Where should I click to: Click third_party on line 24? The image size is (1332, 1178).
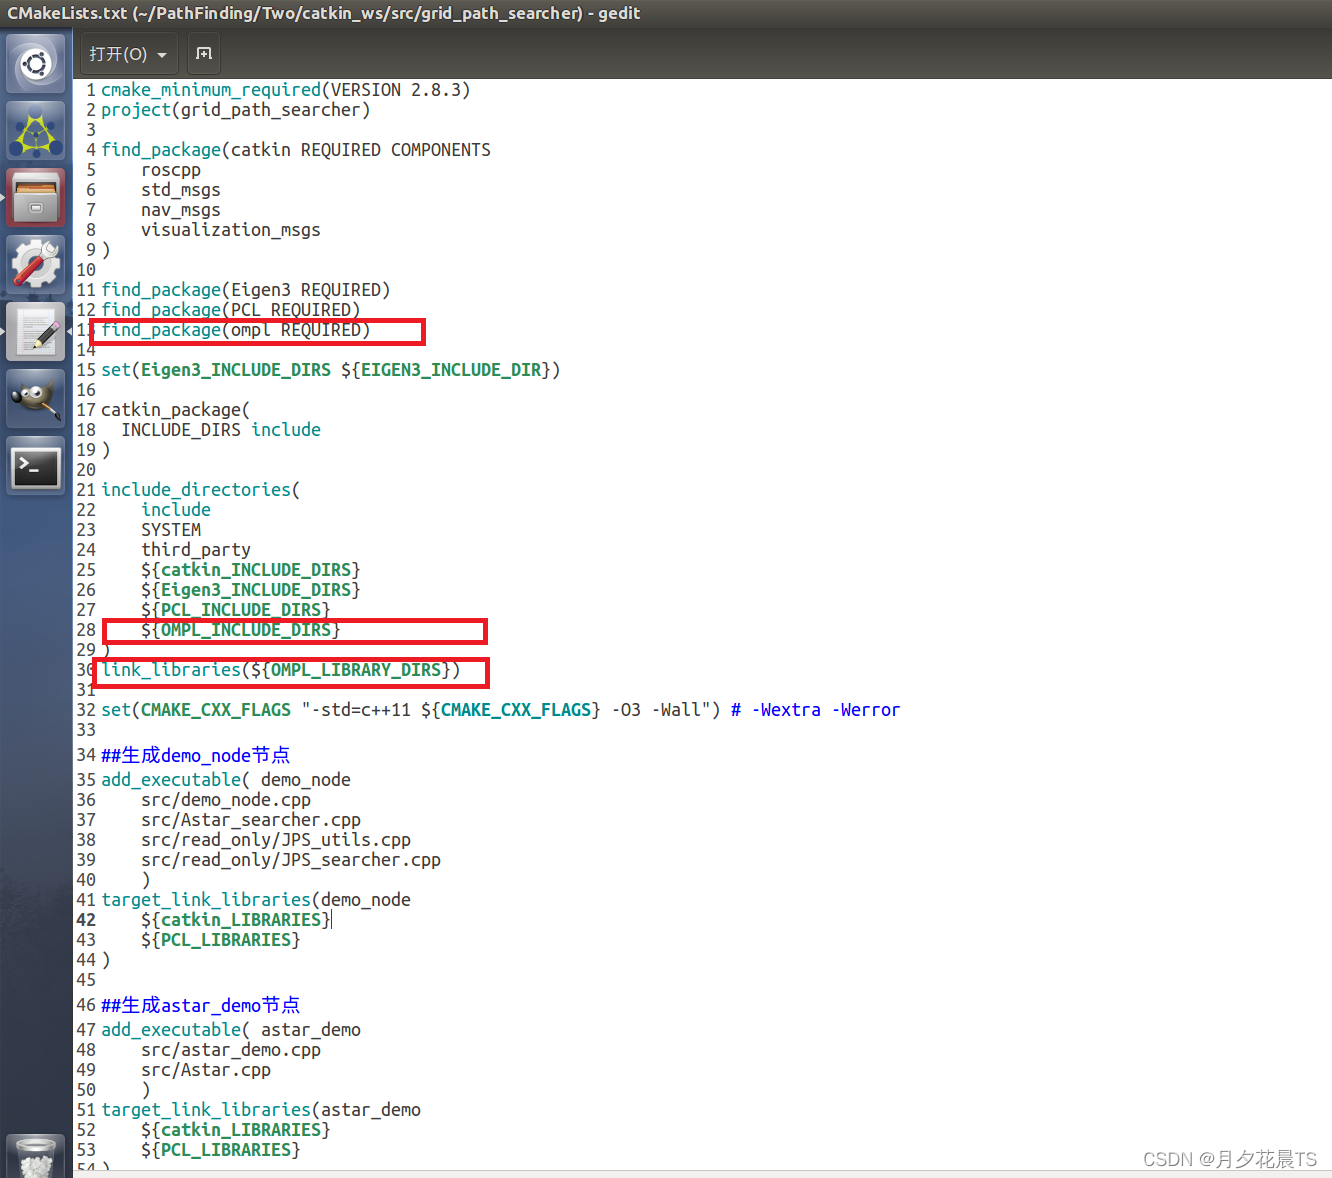[x=196, y=550]
